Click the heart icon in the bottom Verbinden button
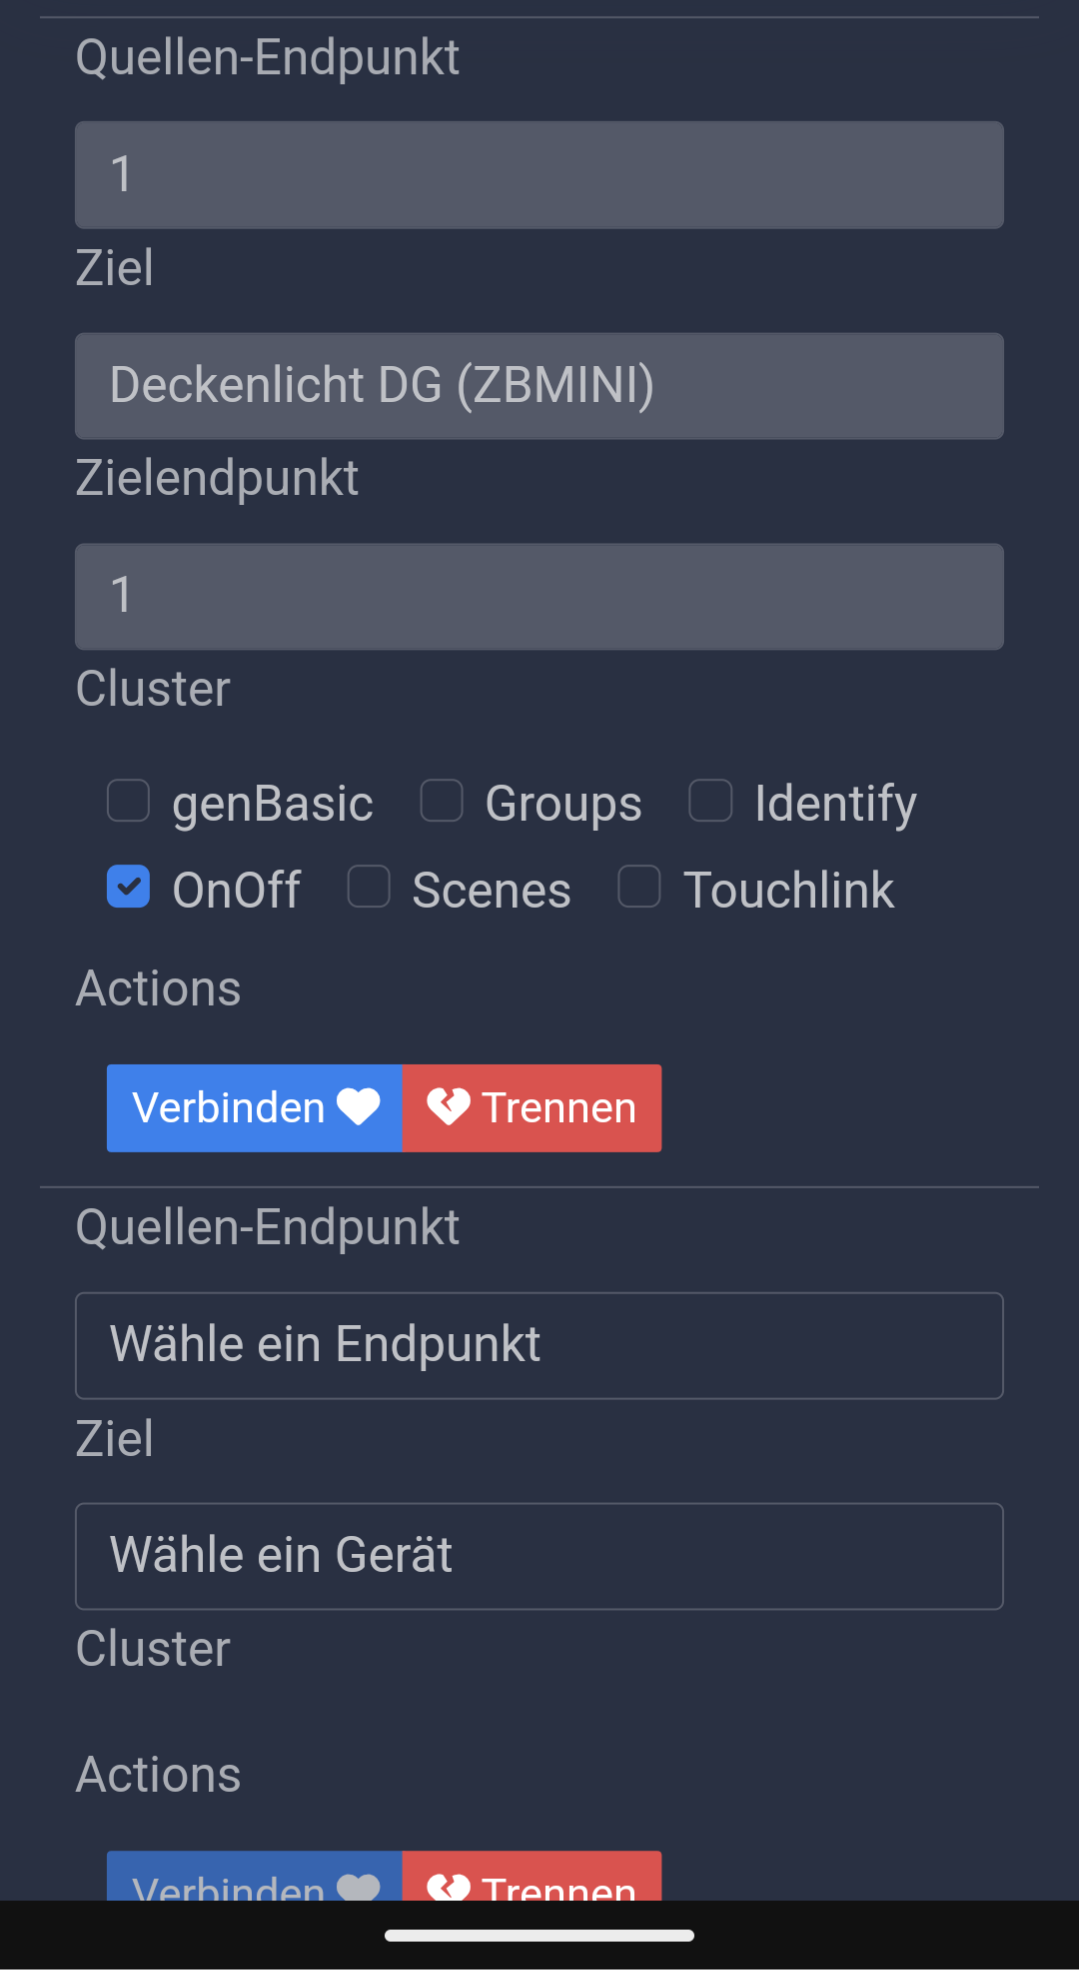The height and width of the screenshot is (1970, 1079). (x=358, y=1887)
